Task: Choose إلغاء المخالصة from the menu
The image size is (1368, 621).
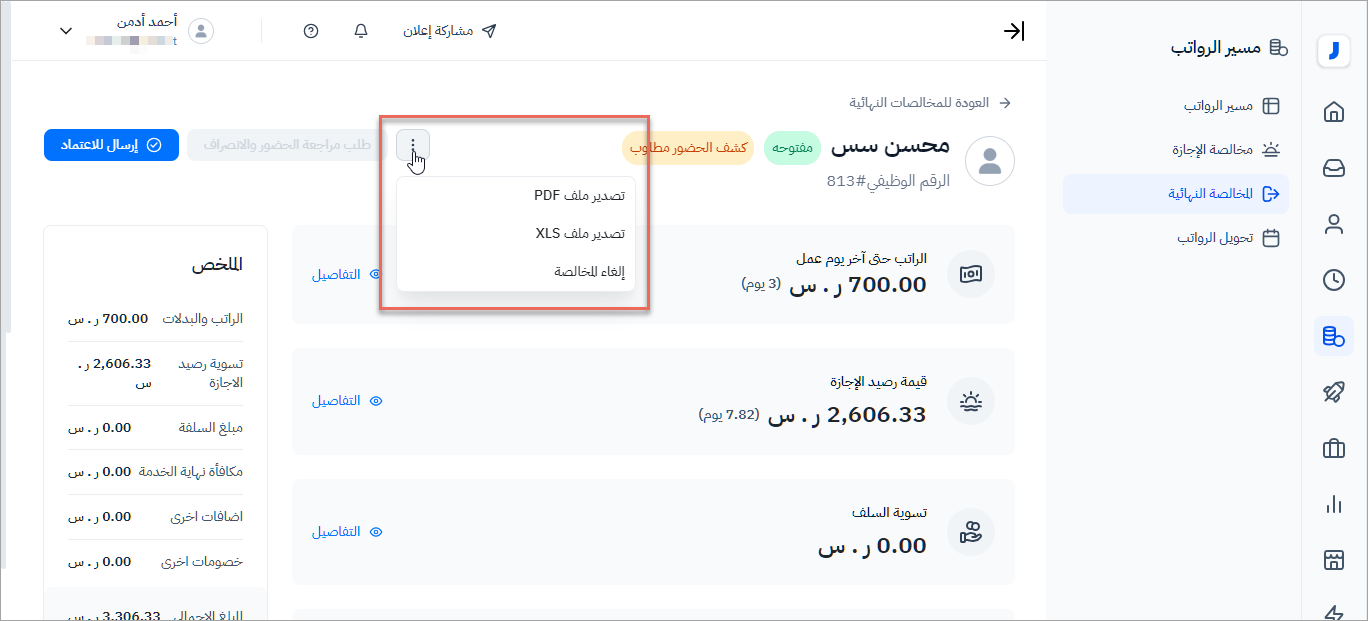Action: (590, 272)
